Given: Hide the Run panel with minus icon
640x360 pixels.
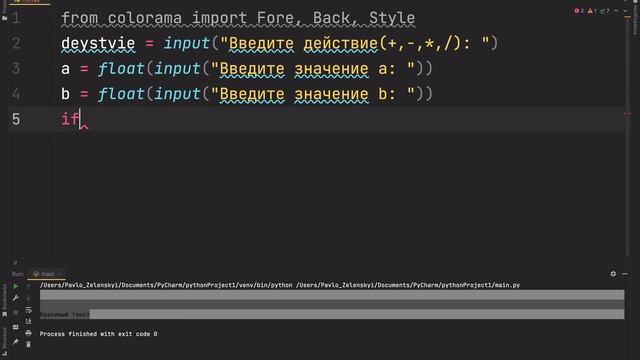Looking at the screenshot, I should [x=625, y=274].
